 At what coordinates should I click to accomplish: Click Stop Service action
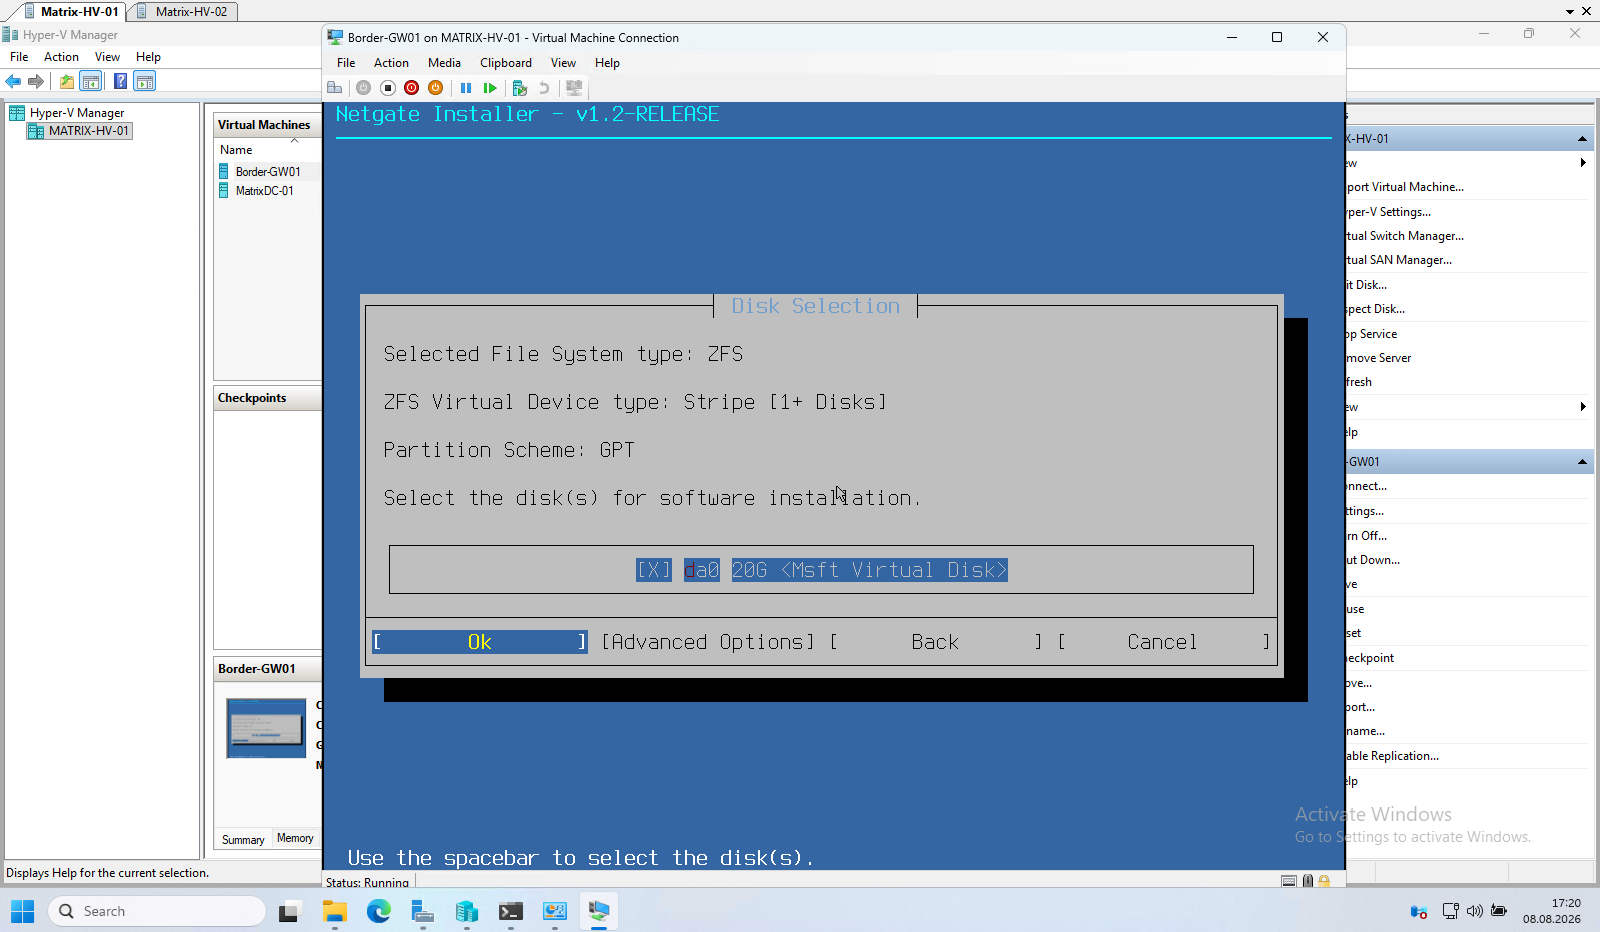[1372, 334]
